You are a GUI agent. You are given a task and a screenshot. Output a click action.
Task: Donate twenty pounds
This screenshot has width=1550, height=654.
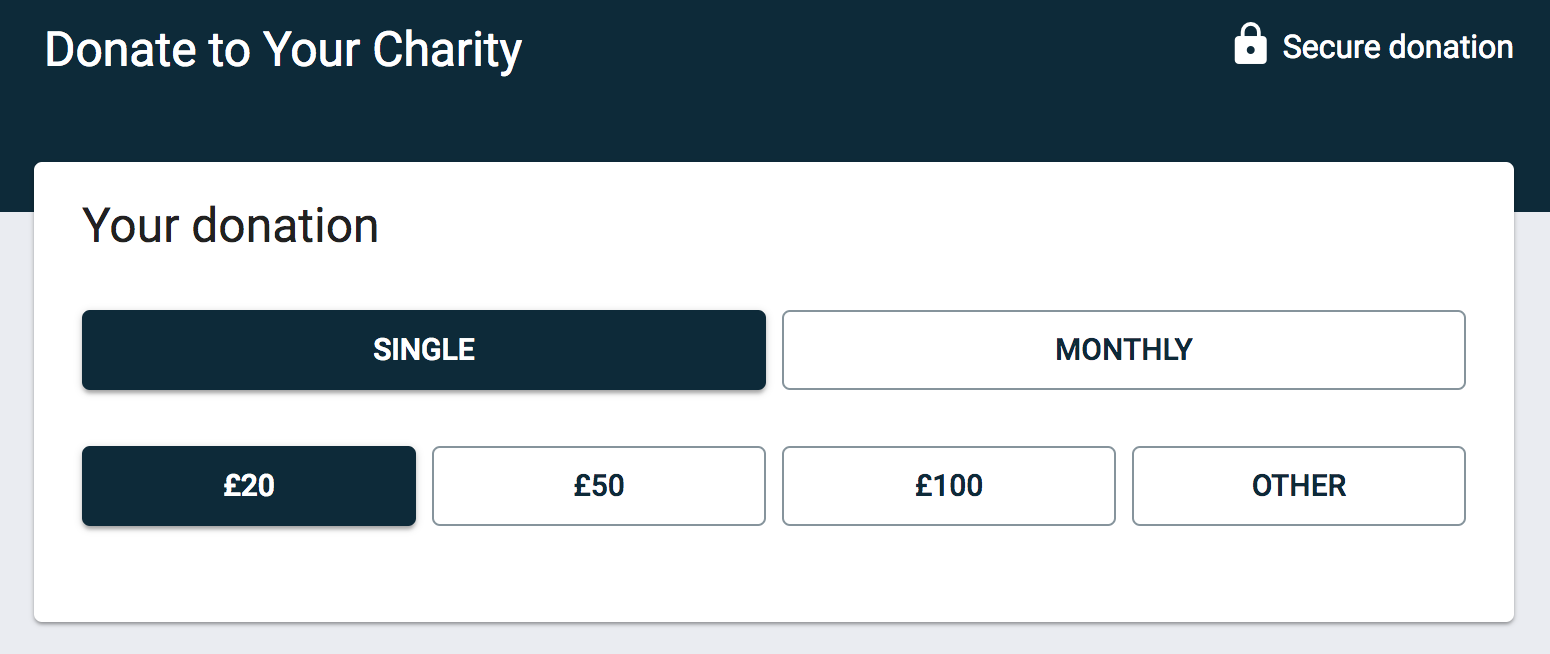(x=249, y=486)
